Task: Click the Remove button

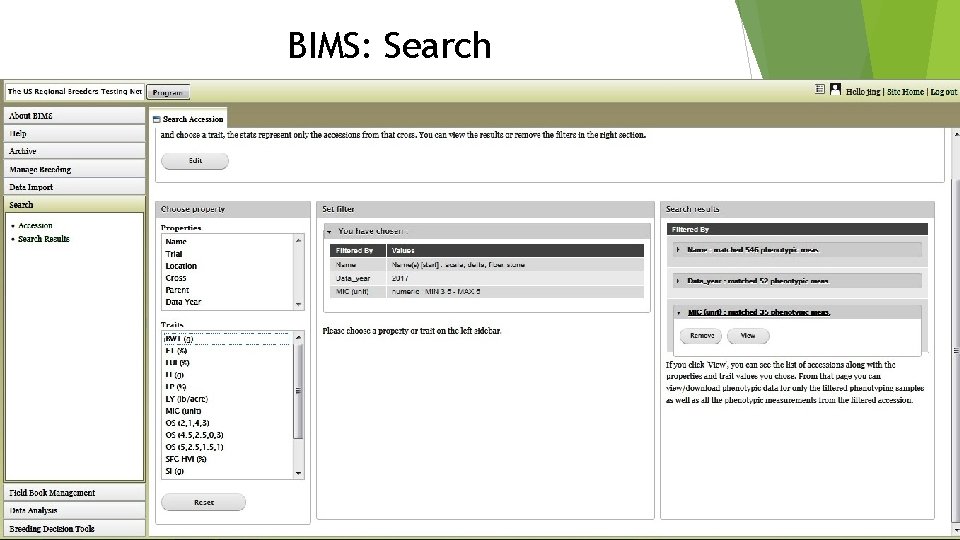Action: (x=701, y=336)
